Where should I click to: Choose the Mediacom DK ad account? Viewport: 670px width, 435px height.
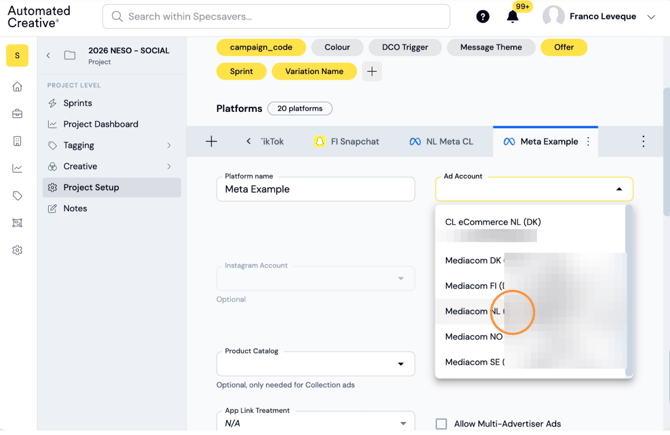(x=530, y=260)
